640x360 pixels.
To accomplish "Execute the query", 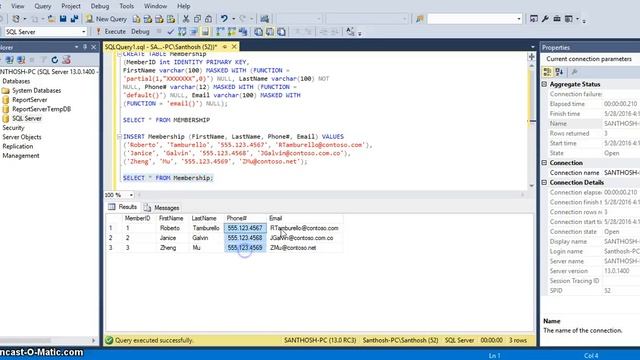I will (111, 31).
